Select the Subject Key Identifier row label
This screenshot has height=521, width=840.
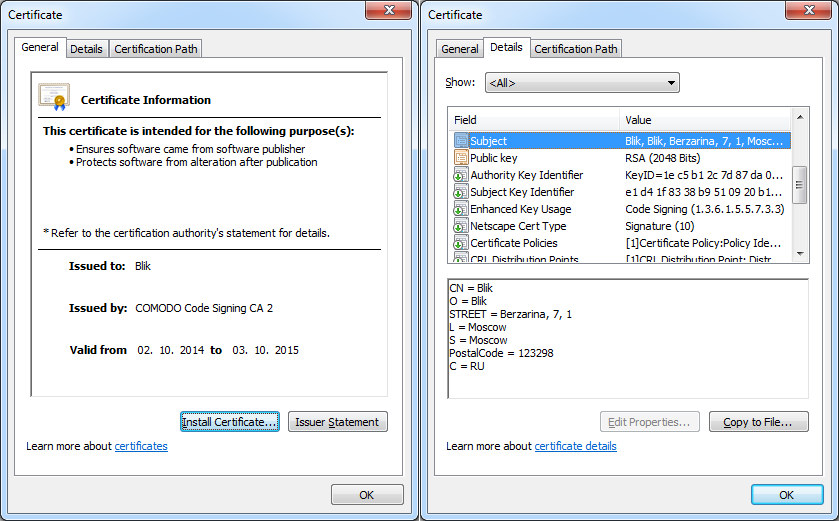click(522, 192)
